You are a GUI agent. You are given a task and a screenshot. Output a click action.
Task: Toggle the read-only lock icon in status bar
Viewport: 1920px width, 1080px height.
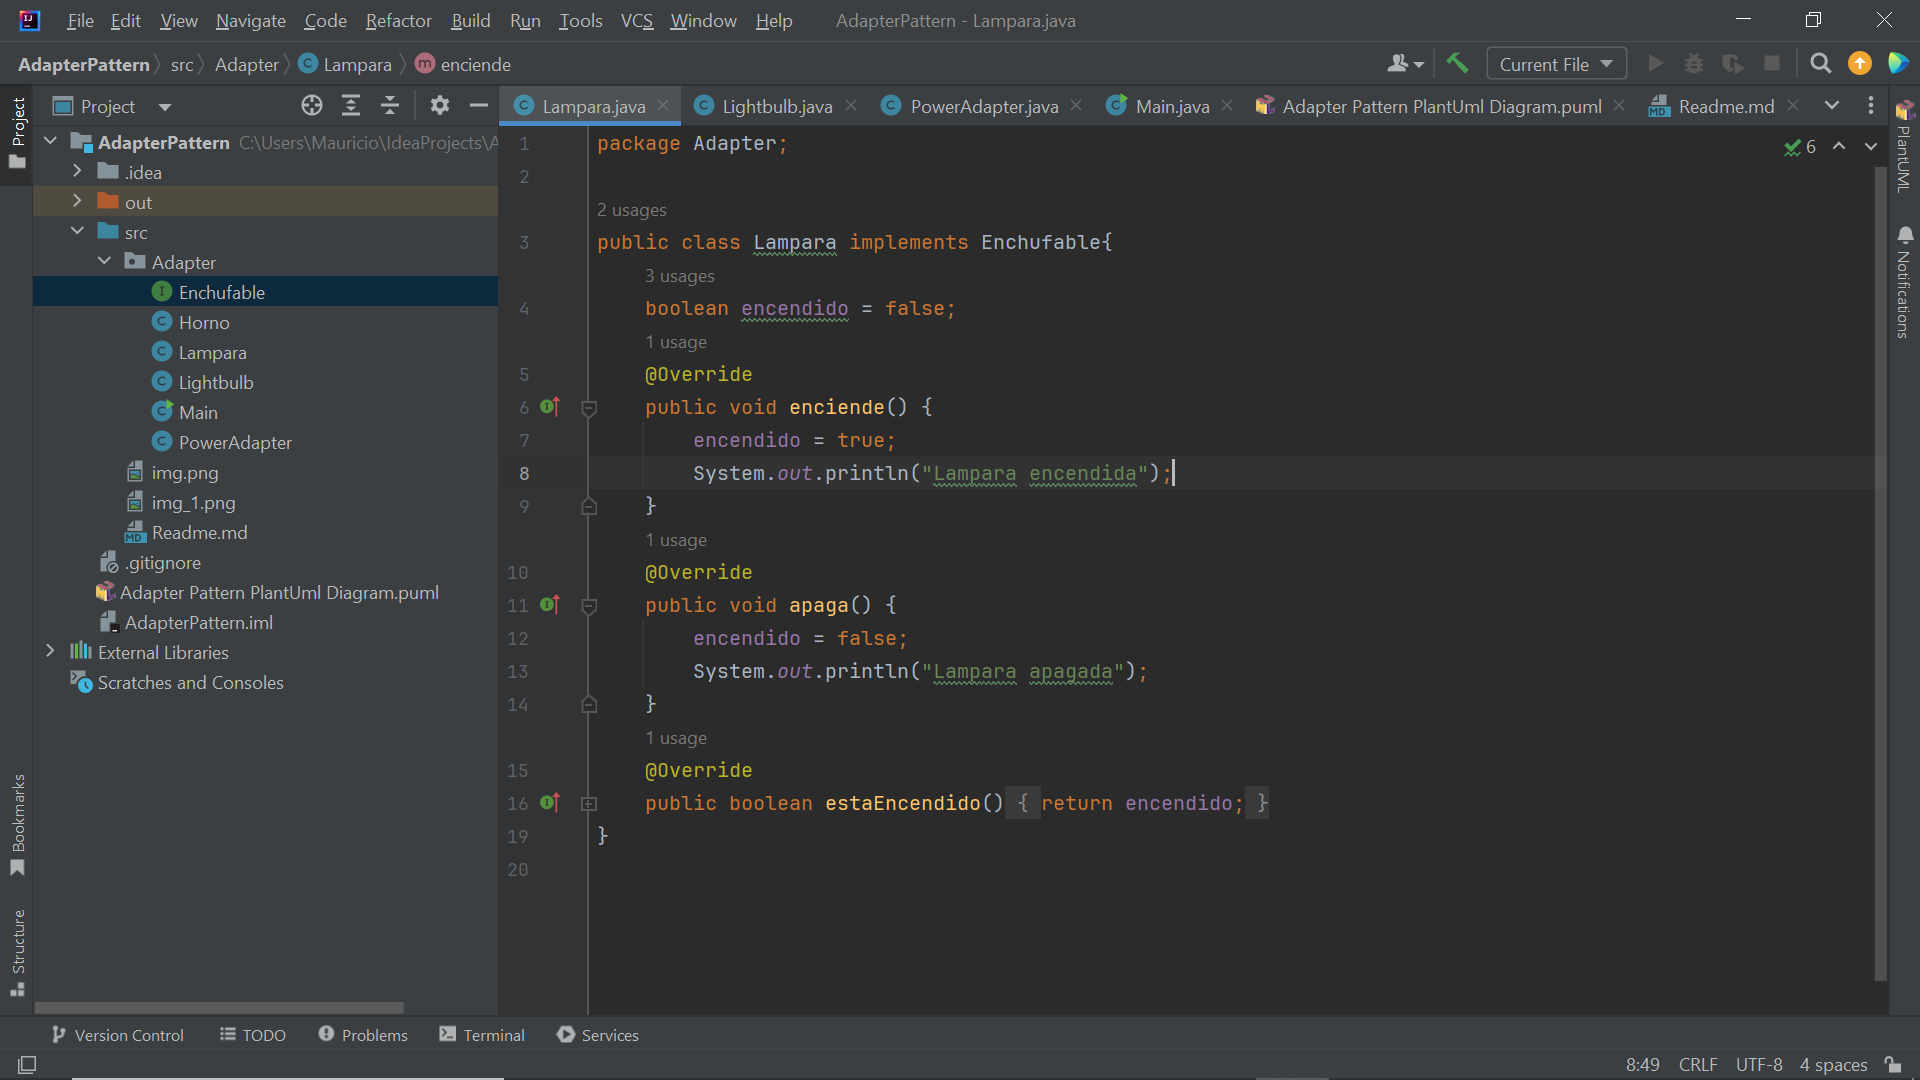tap(1892, 1064)
